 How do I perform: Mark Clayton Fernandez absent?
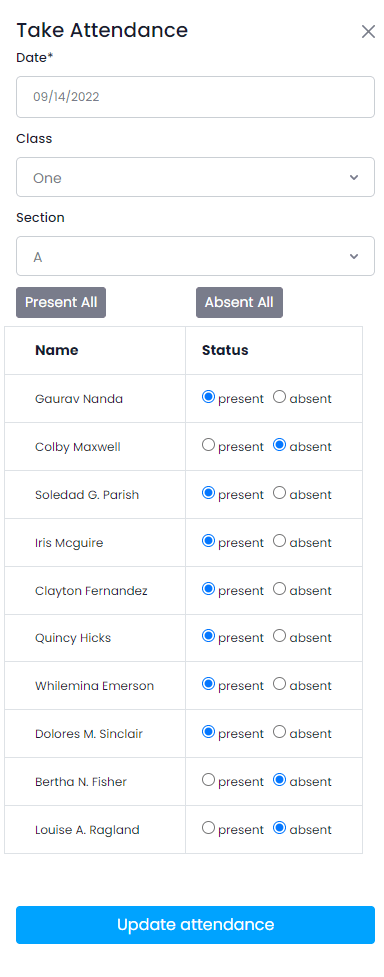pyautogui.click(x=280, y=589)
